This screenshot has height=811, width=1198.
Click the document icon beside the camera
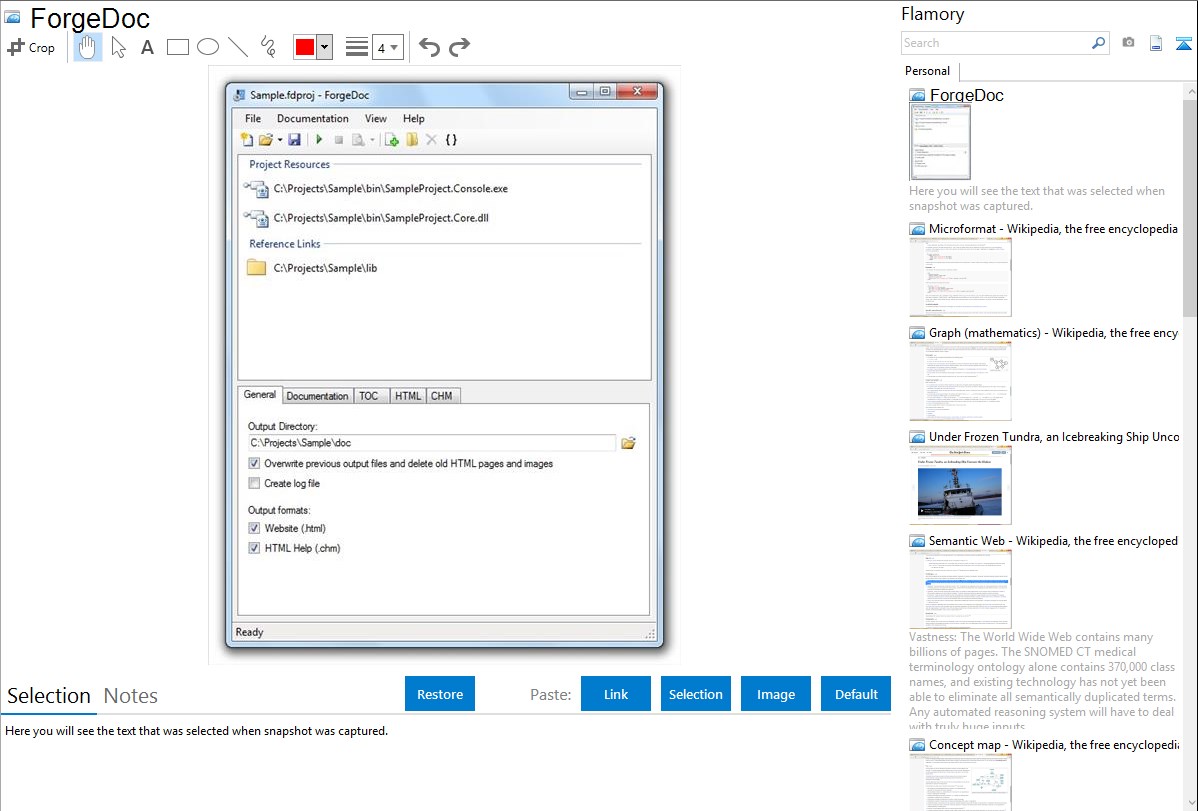[1156, 43]
